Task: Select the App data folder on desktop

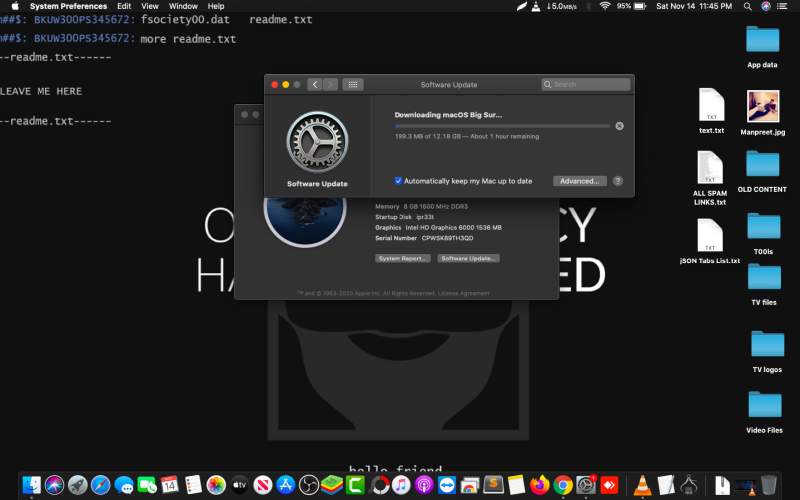Action: pos(762,46)
